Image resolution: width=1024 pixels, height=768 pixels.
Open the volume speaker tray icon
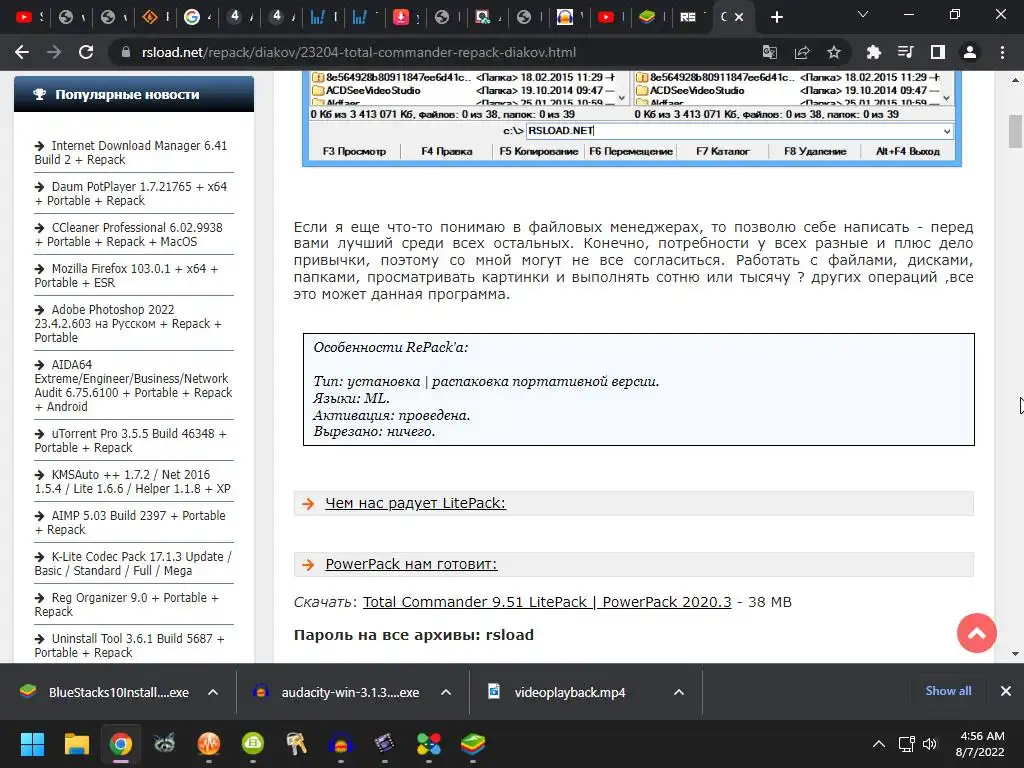point(930,744)
